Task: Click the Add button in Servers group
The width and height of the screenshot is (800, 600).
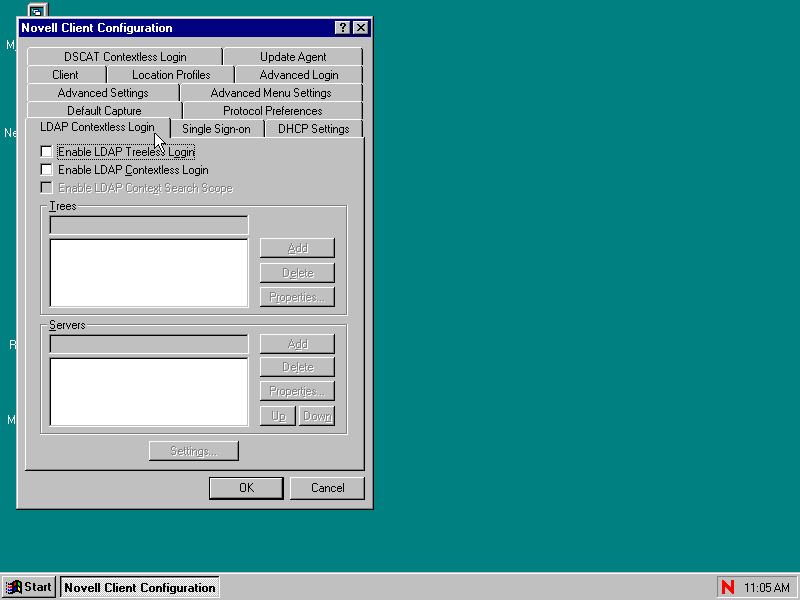Action: [297, 344]
